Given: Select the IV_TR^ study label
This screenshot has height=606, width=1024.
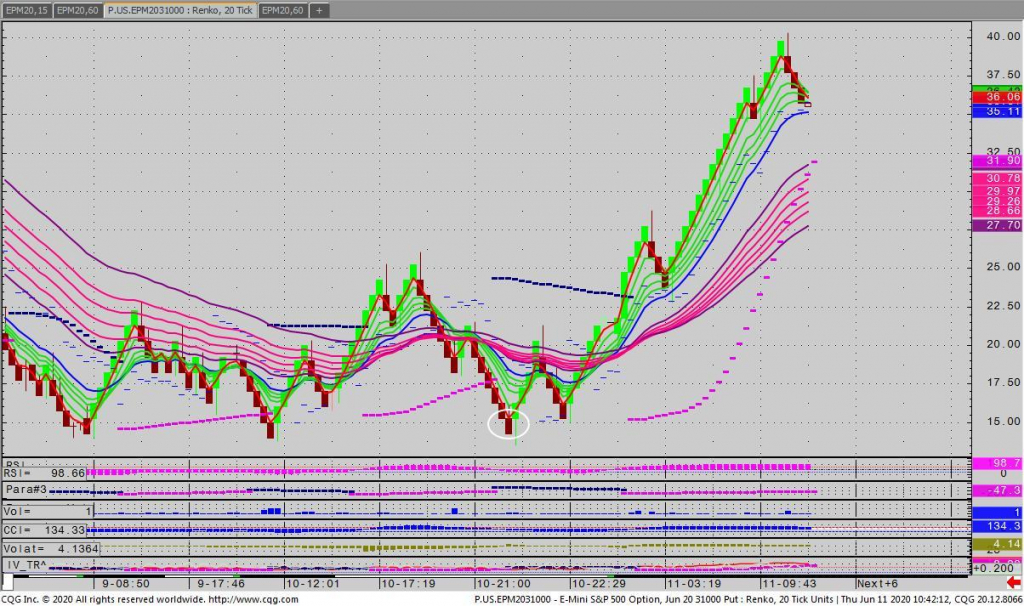Looking at the screenshot, I should (x=26, y=564).
